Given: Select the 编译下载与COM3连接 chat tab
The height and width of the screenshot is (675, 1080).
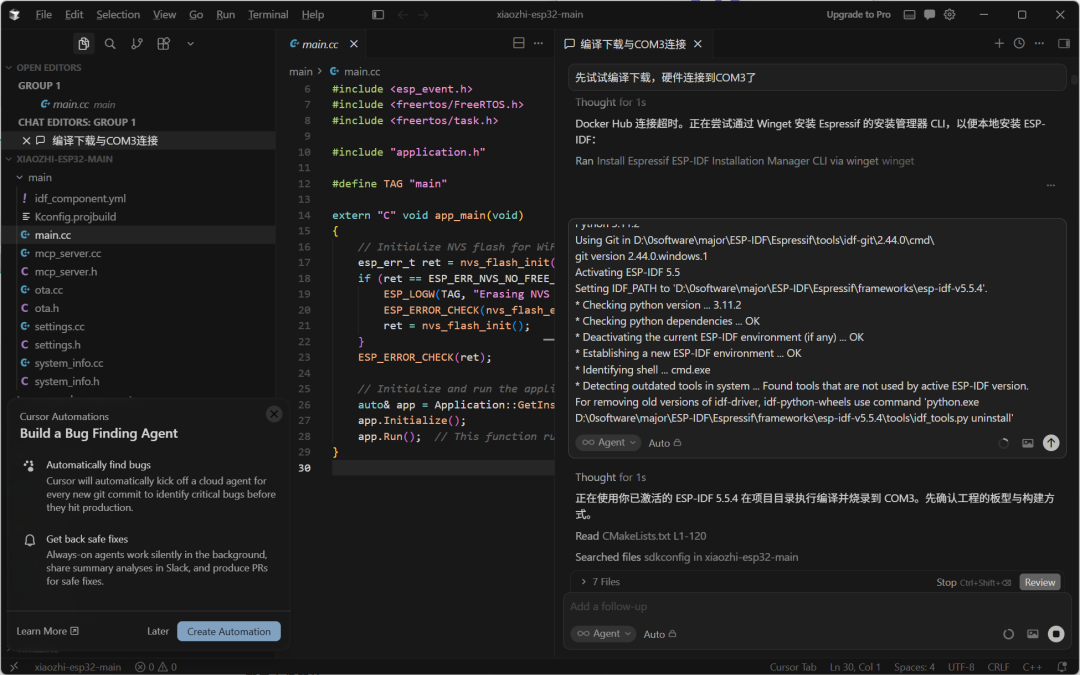Looking at the screenshot, I should click(633, 44).
